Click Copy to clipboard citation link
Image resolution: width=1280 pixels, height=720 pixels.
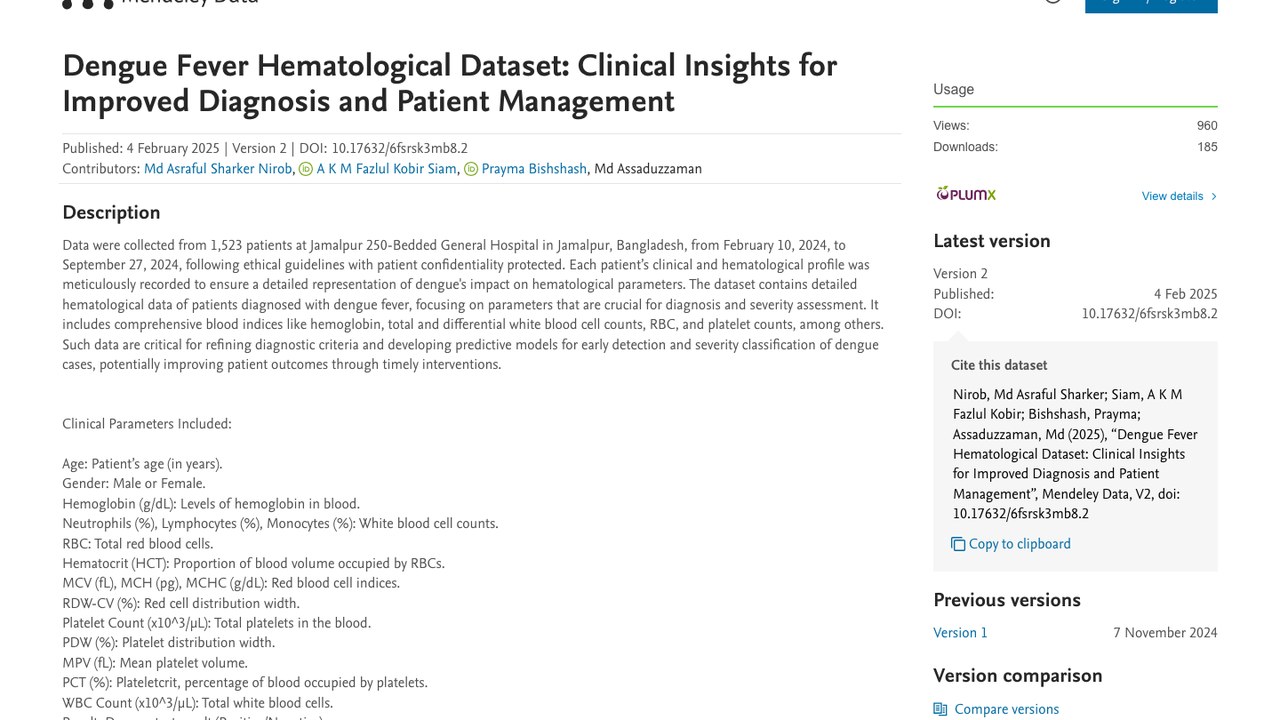tap(1019, 544)
